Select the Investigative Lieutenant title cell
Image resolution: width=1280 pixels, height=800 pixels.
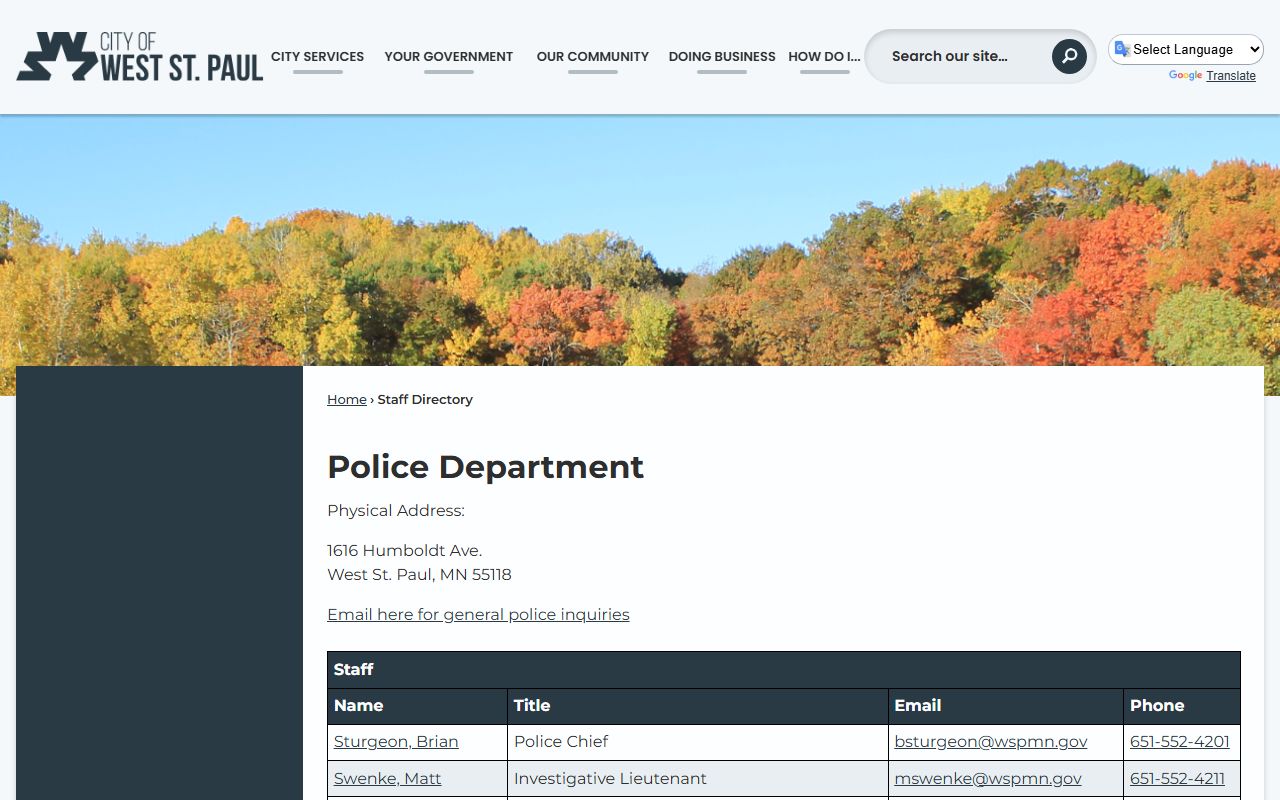coord(698,778)
